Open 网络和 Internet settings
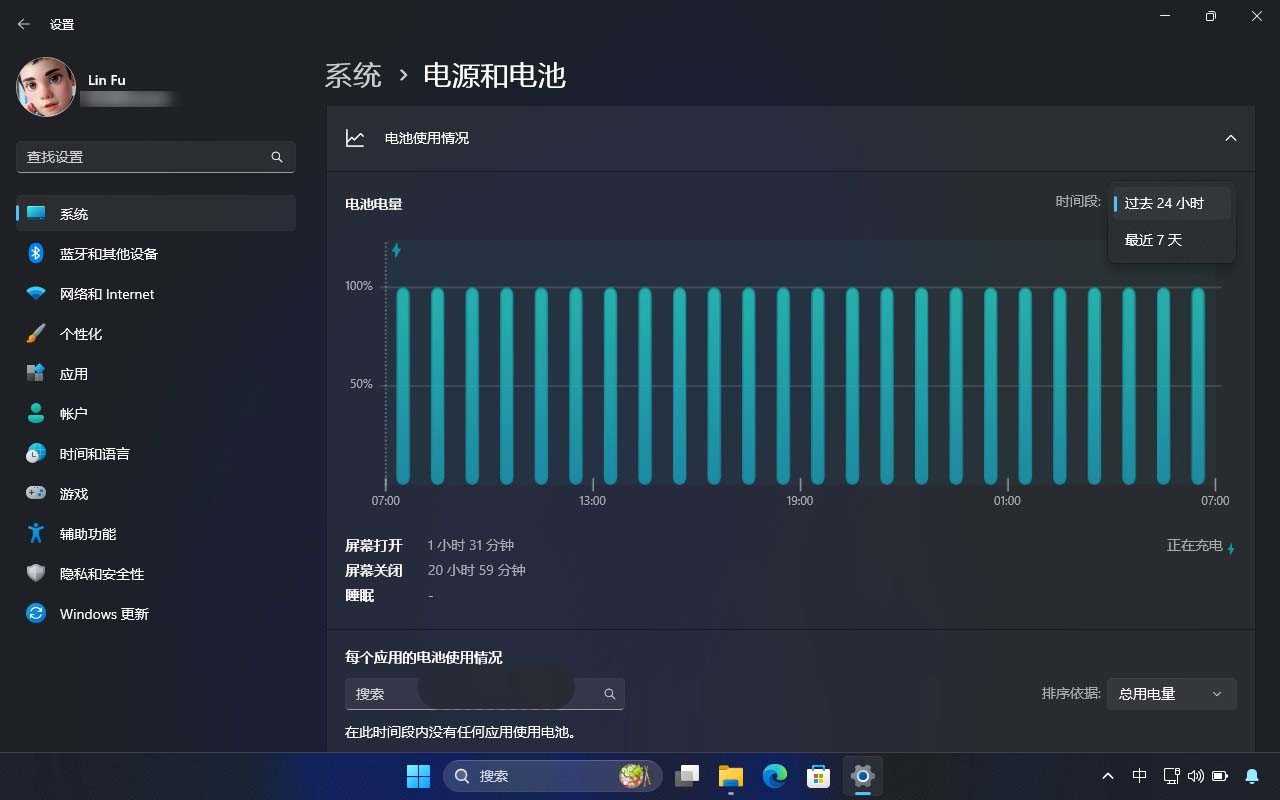 tap(105, 293)
